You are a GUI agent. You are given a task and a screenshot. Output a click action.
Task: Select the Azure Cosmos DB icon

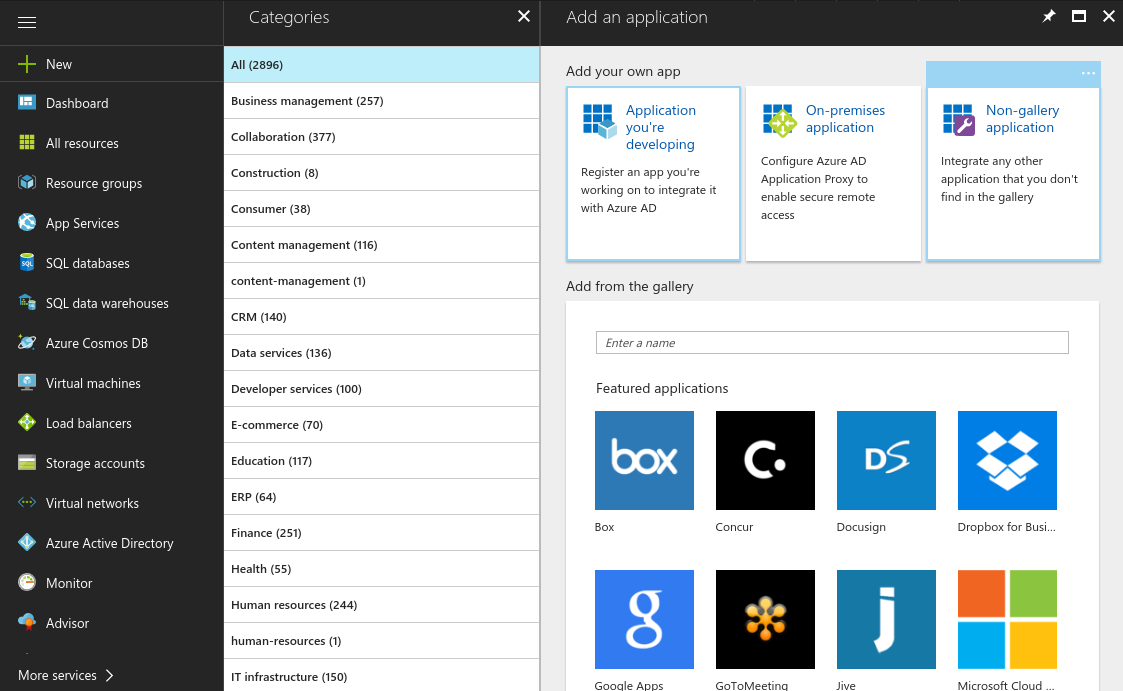click(x=27, y=343)
